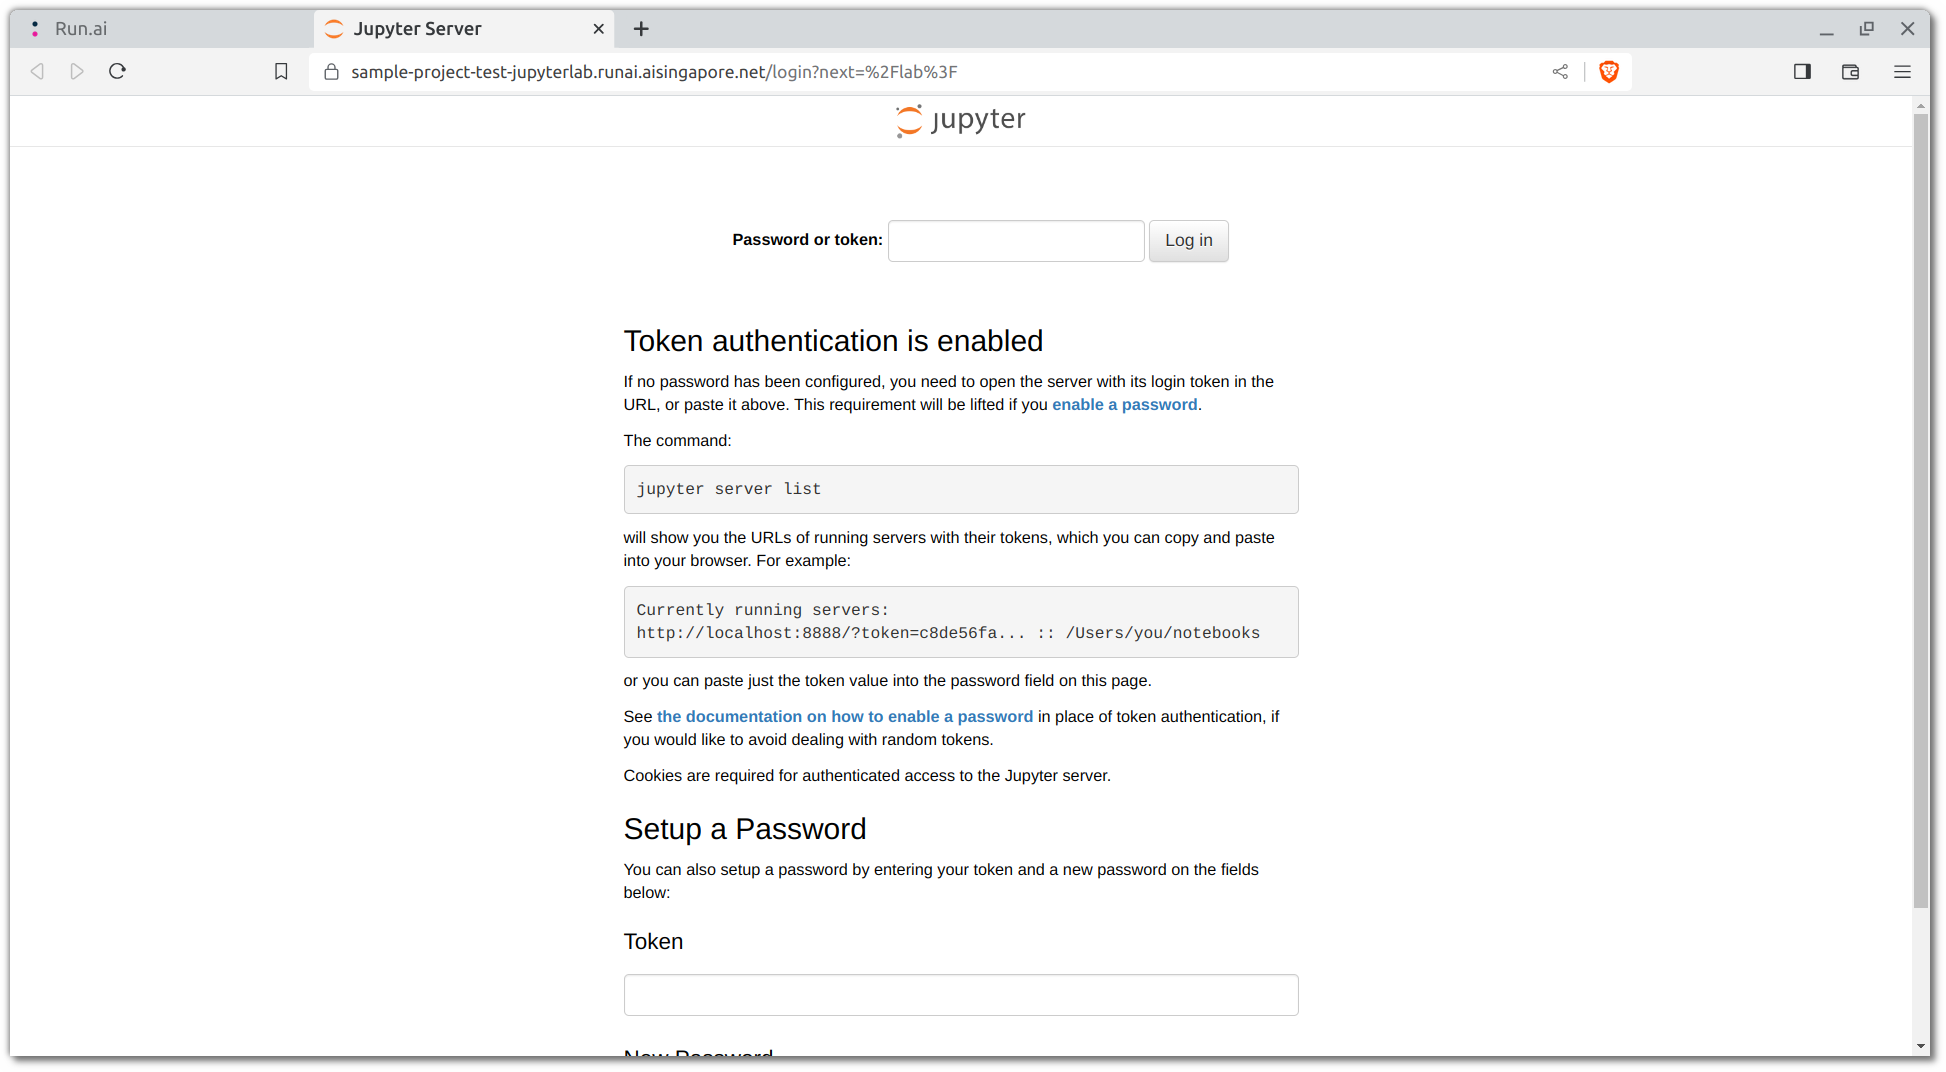Click the address bar URL

[654, 72]
